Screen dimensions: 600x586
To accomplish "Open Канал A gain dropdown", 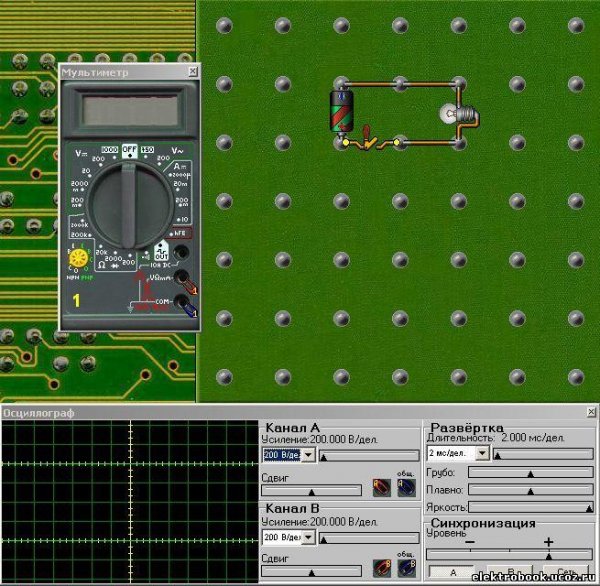I will coord(308,455).
